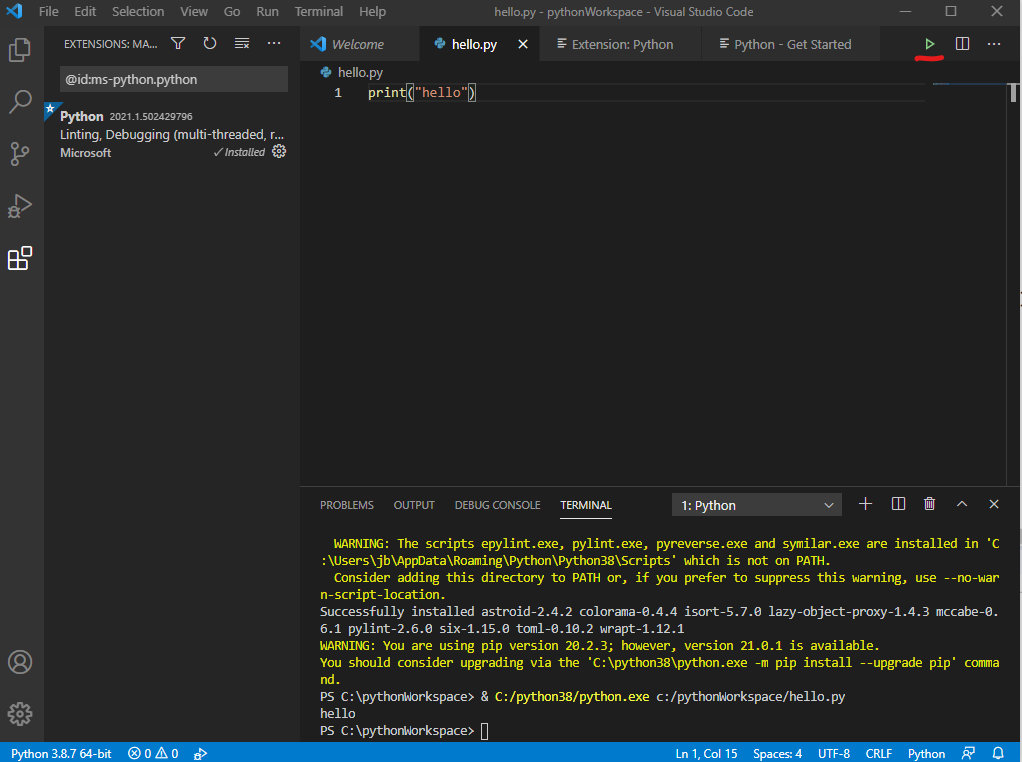
Task: Open Extensions views and more actions menu
Action: coord(274,44)
